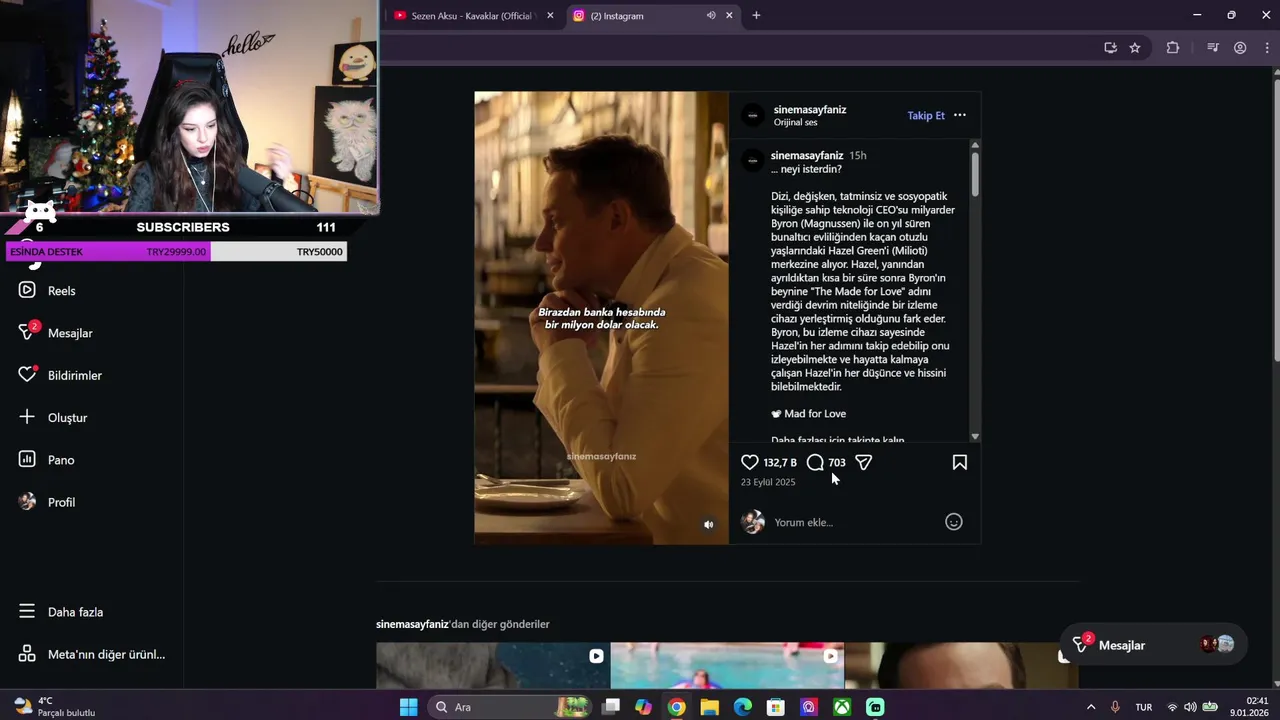Open the Chrome three-dot menu
The image size is (1280, 720).
pyautogui.click(x=1265, y=47)
